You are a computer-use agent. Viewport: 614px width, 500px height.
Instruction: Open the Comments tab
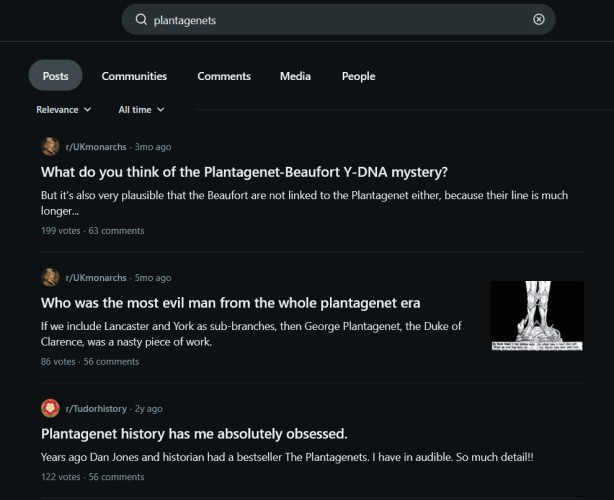pyautogui.click(x=224, y=76)
